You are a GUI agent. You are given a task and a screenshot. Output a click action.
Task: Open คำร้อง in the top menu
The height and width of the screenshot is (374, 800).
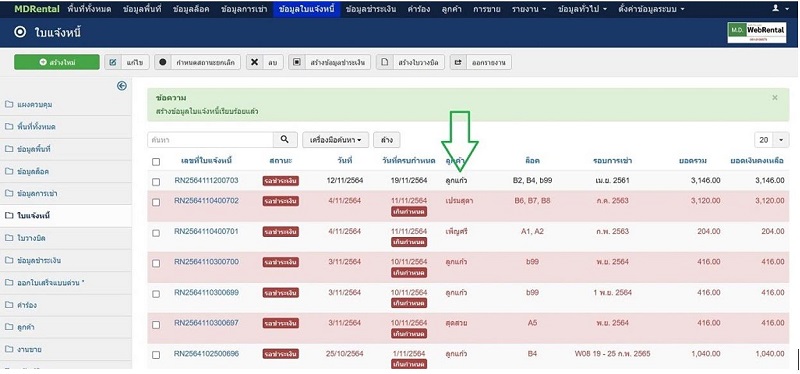coord(420,9)
